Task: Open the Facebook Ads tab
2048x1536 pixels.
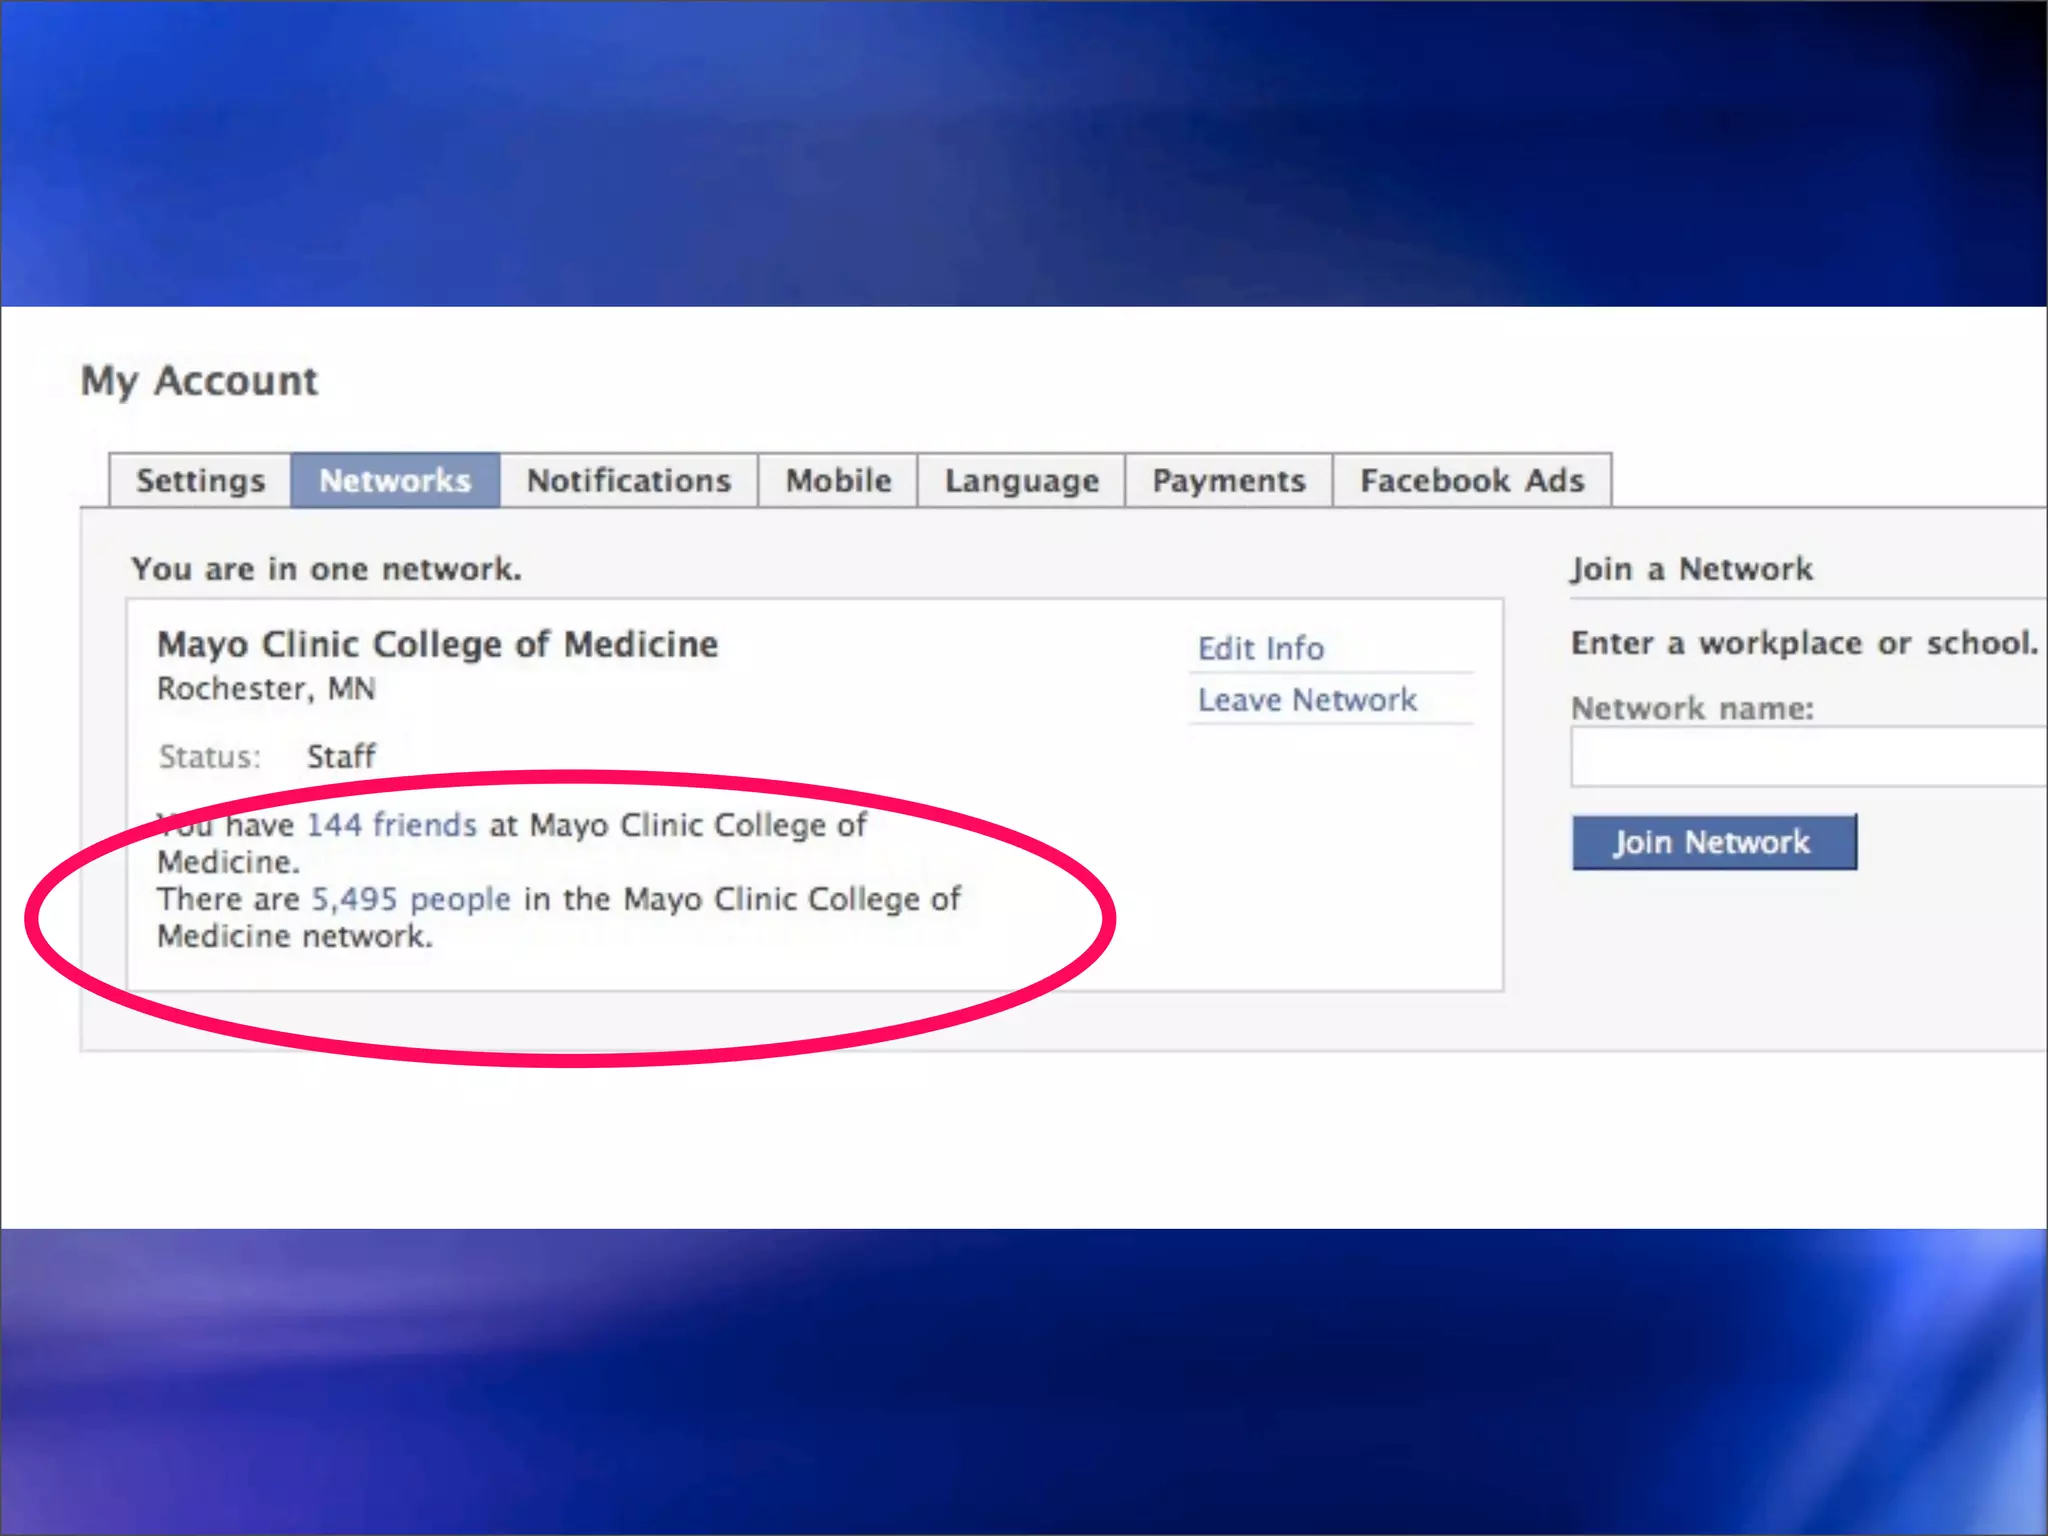Action: [1472, 481]
